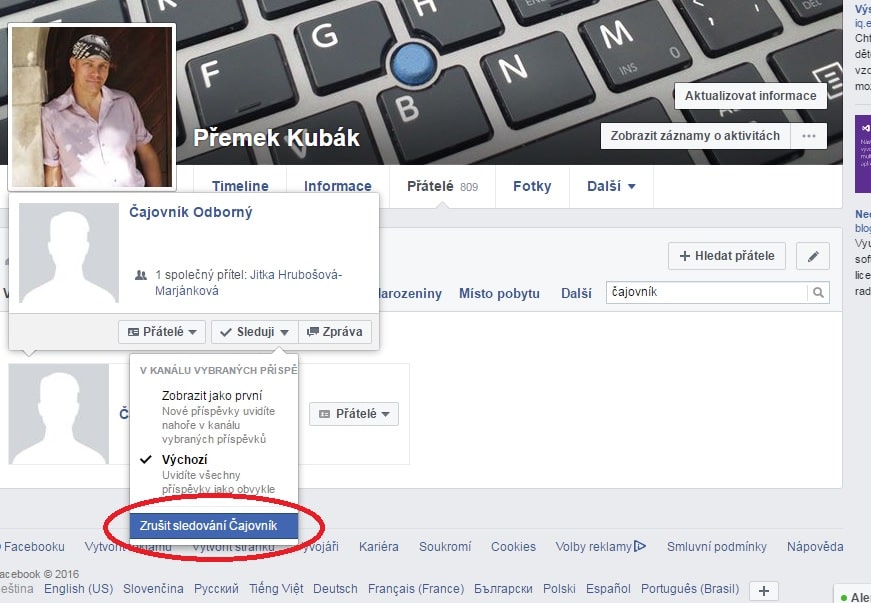Viewport: 871px width, 603px height.
Task: Switch to the Timeline tab
Action: point(240,186)
